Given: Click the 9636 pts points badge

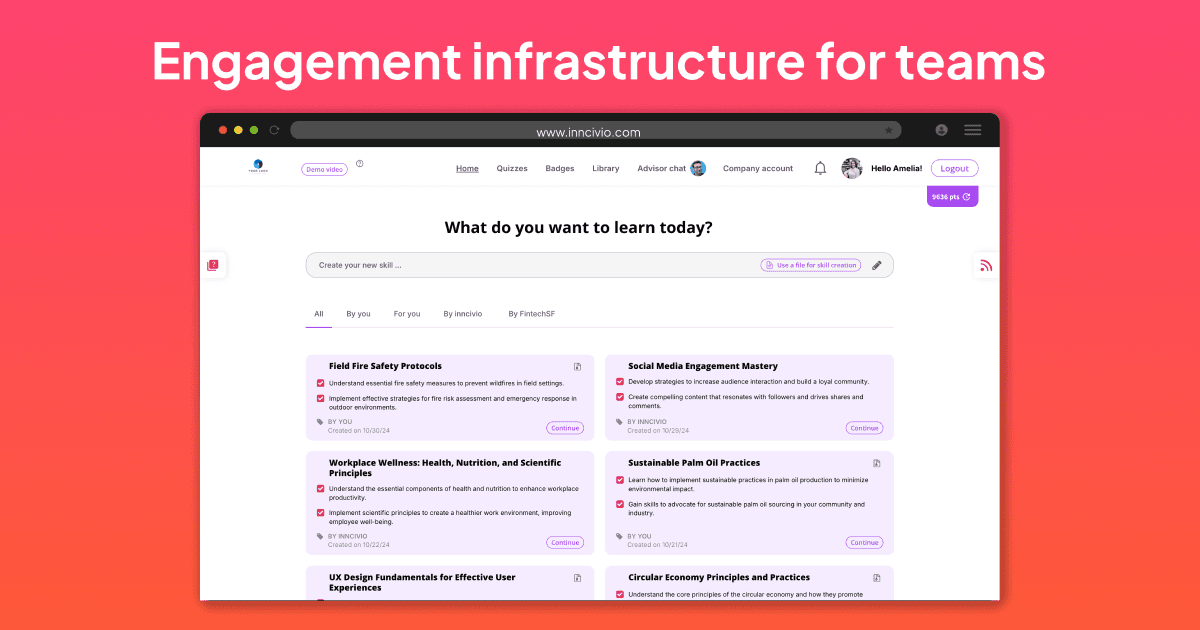Looking at the screenshot, I should point(953,197).
